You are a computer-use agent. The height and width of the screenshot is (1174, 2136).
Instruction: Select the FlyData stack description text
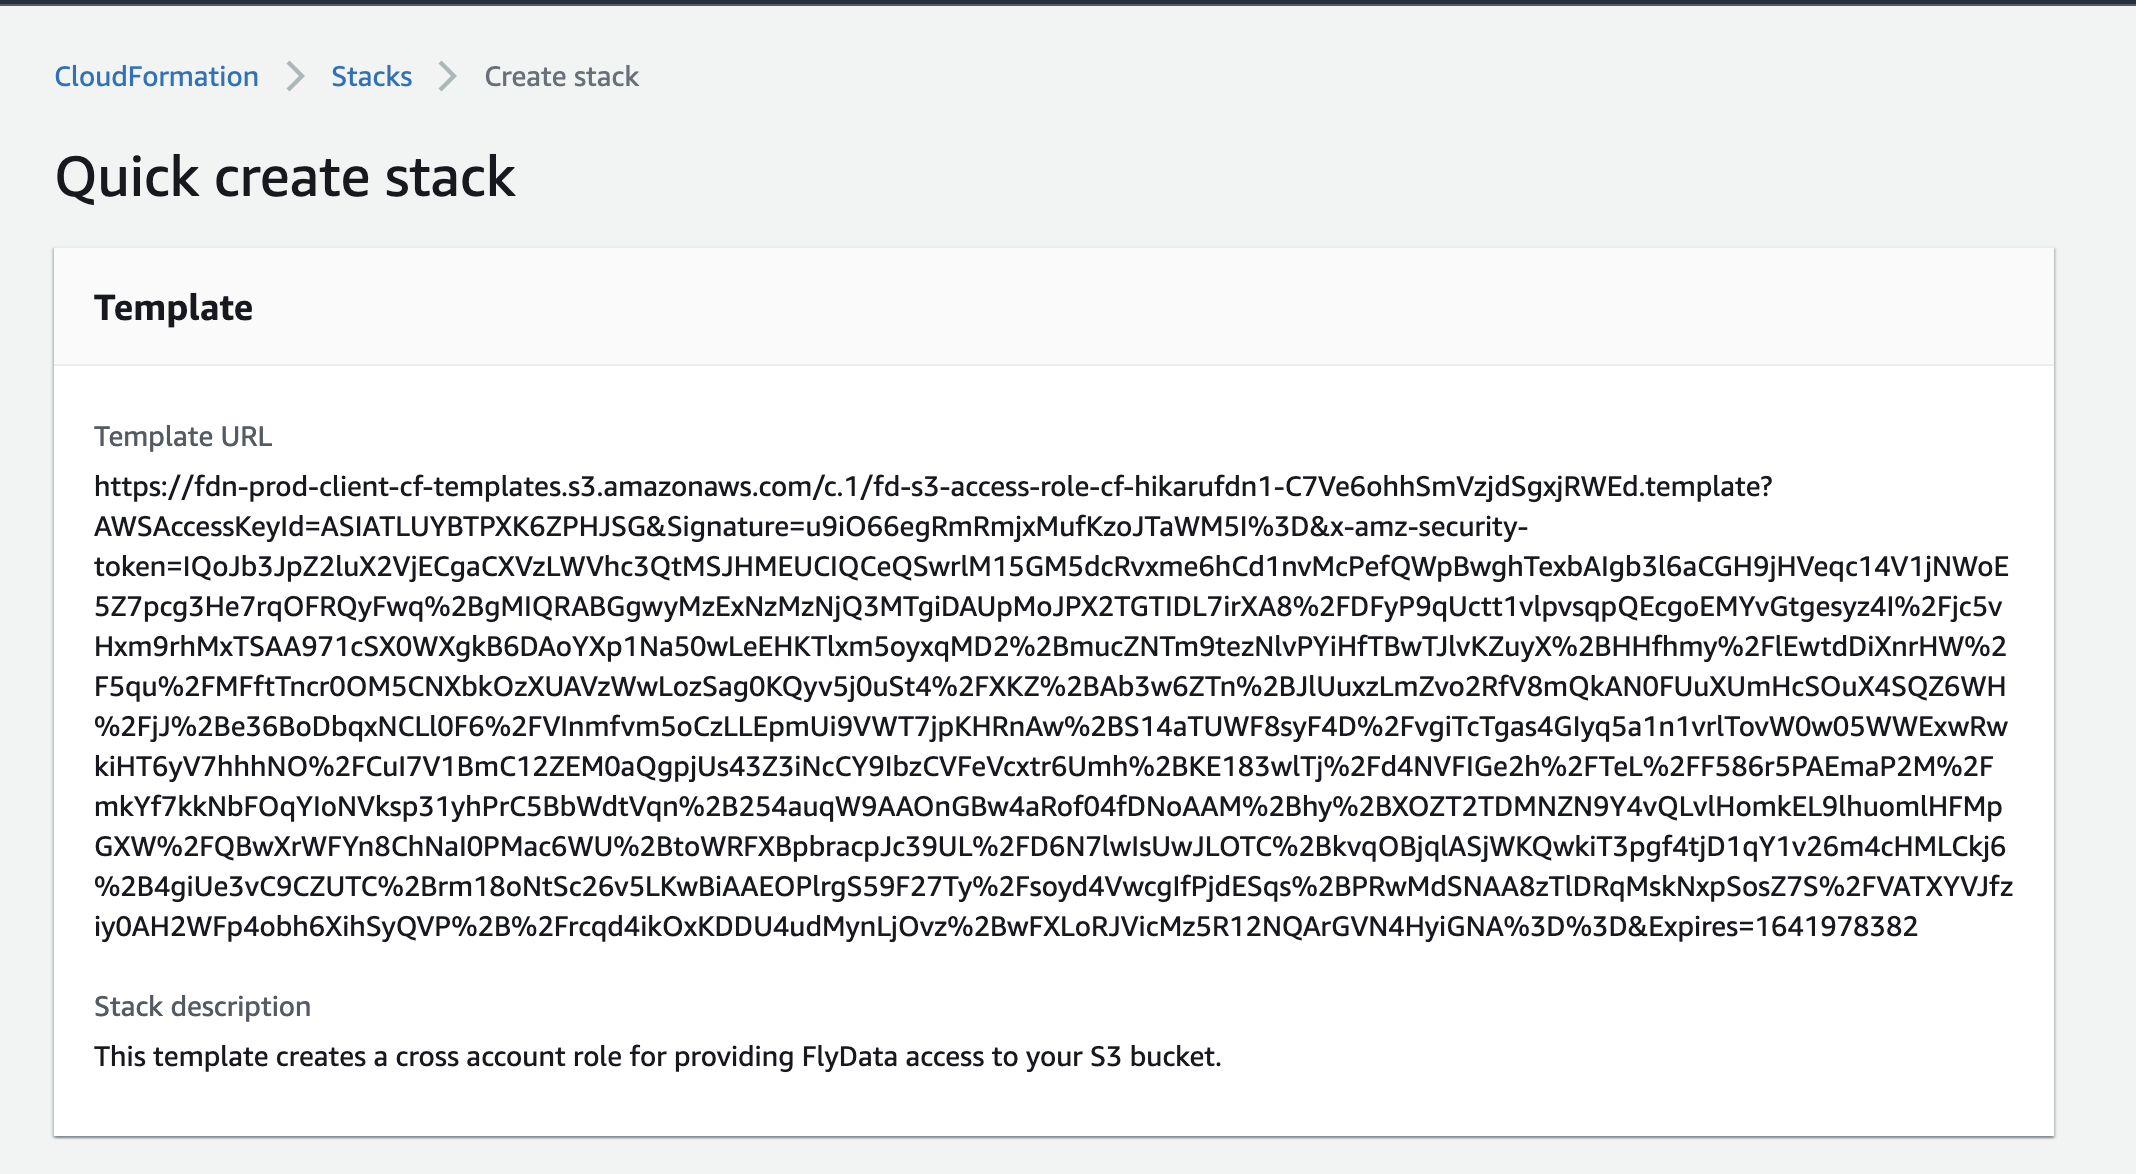(x=658, y=1056)
